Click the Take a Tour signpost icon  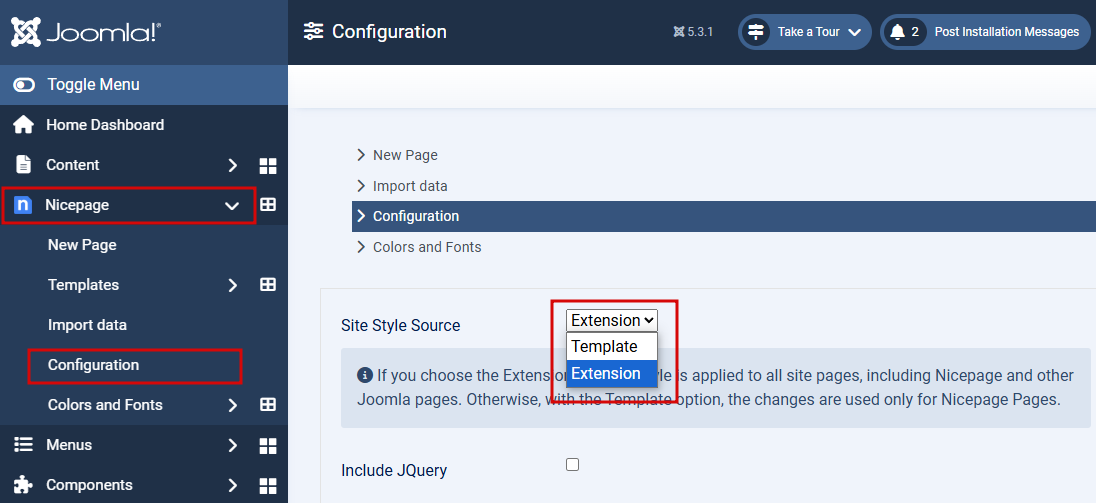[756, 32]
